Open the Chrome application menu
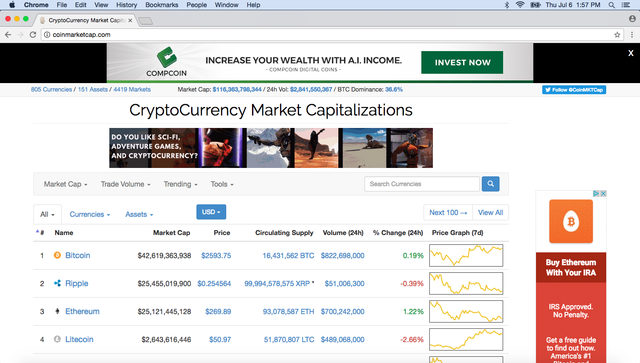 pos(36,5)
